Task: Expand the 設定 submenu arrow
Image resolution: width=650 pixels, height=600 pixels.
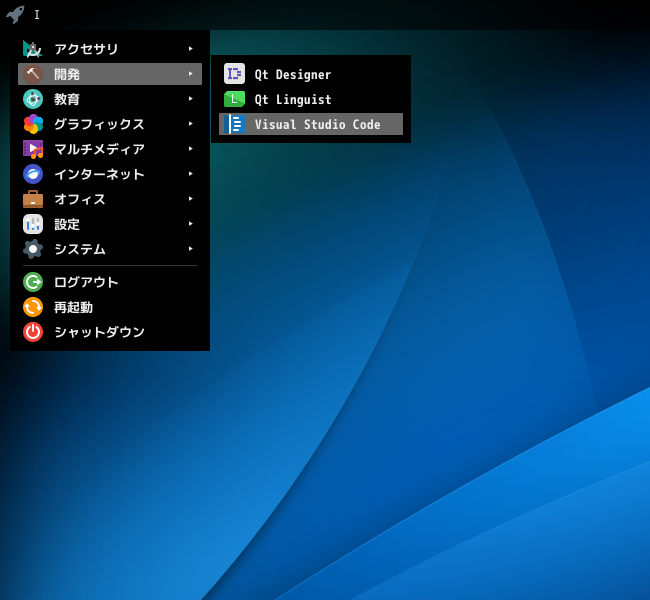Action: pos(191,224)
